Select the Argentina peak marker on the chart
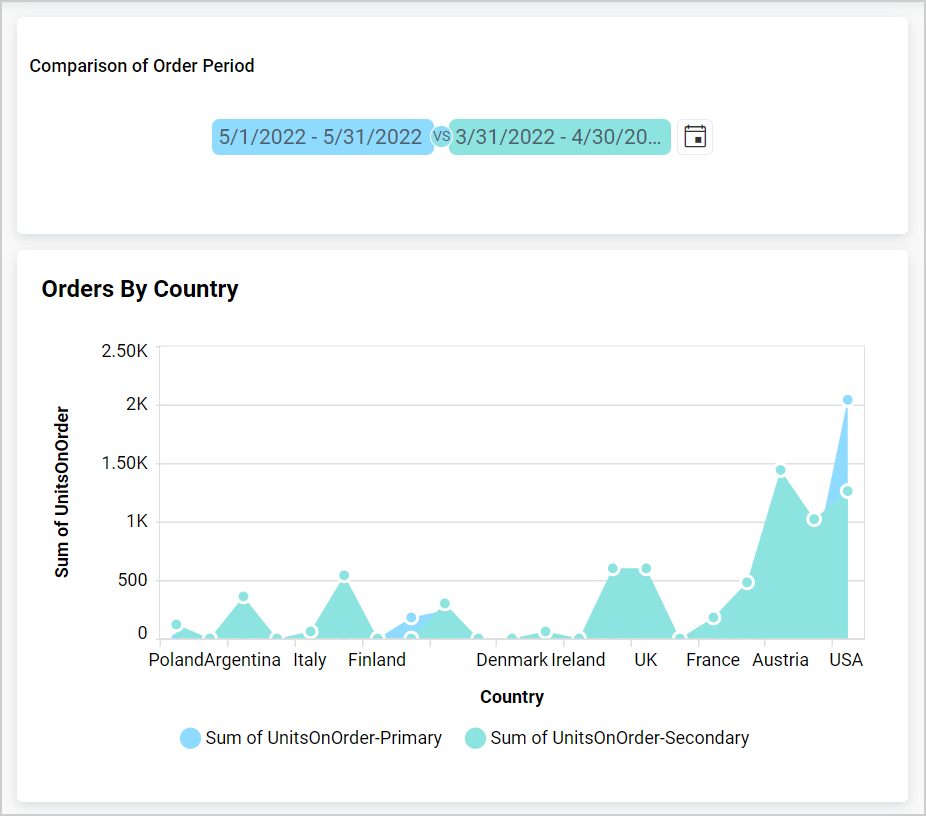 (243, 597)
